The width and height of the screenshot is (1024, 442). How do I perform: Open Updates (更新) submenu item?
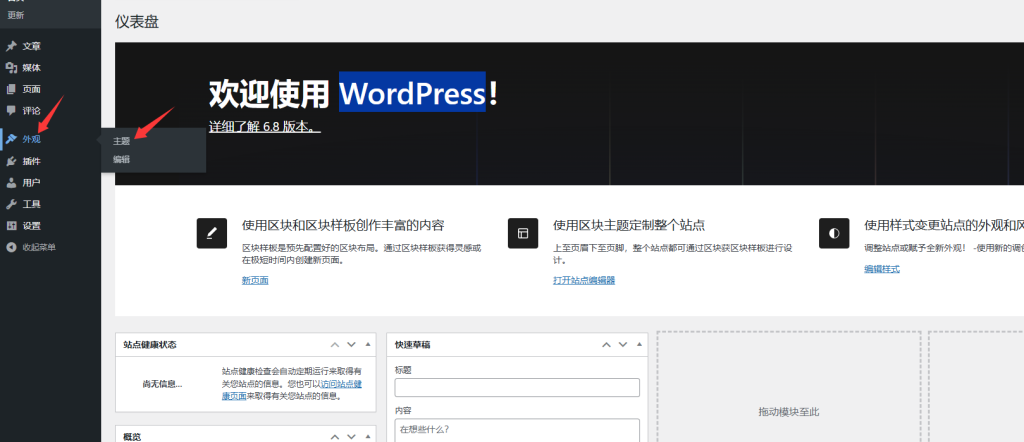click(x=16, y=15)
